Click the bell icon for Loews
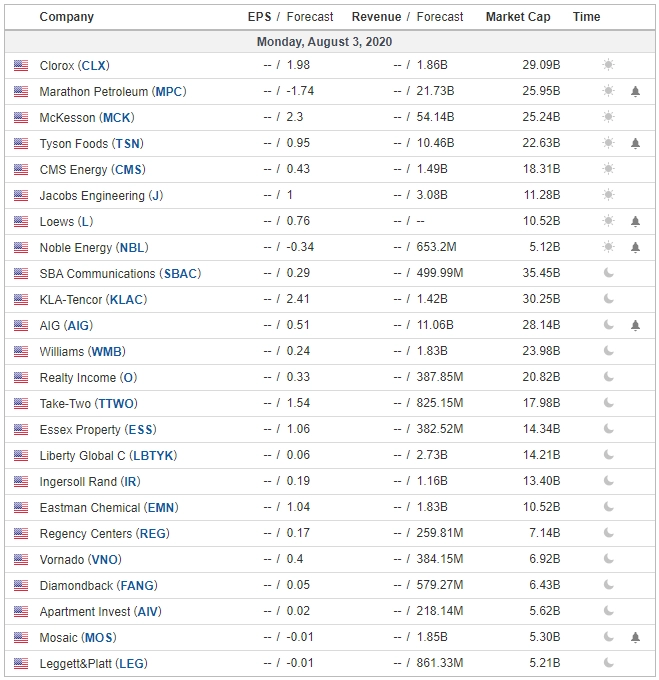Screen dimensions: 659x680 [x=635, y=221]
